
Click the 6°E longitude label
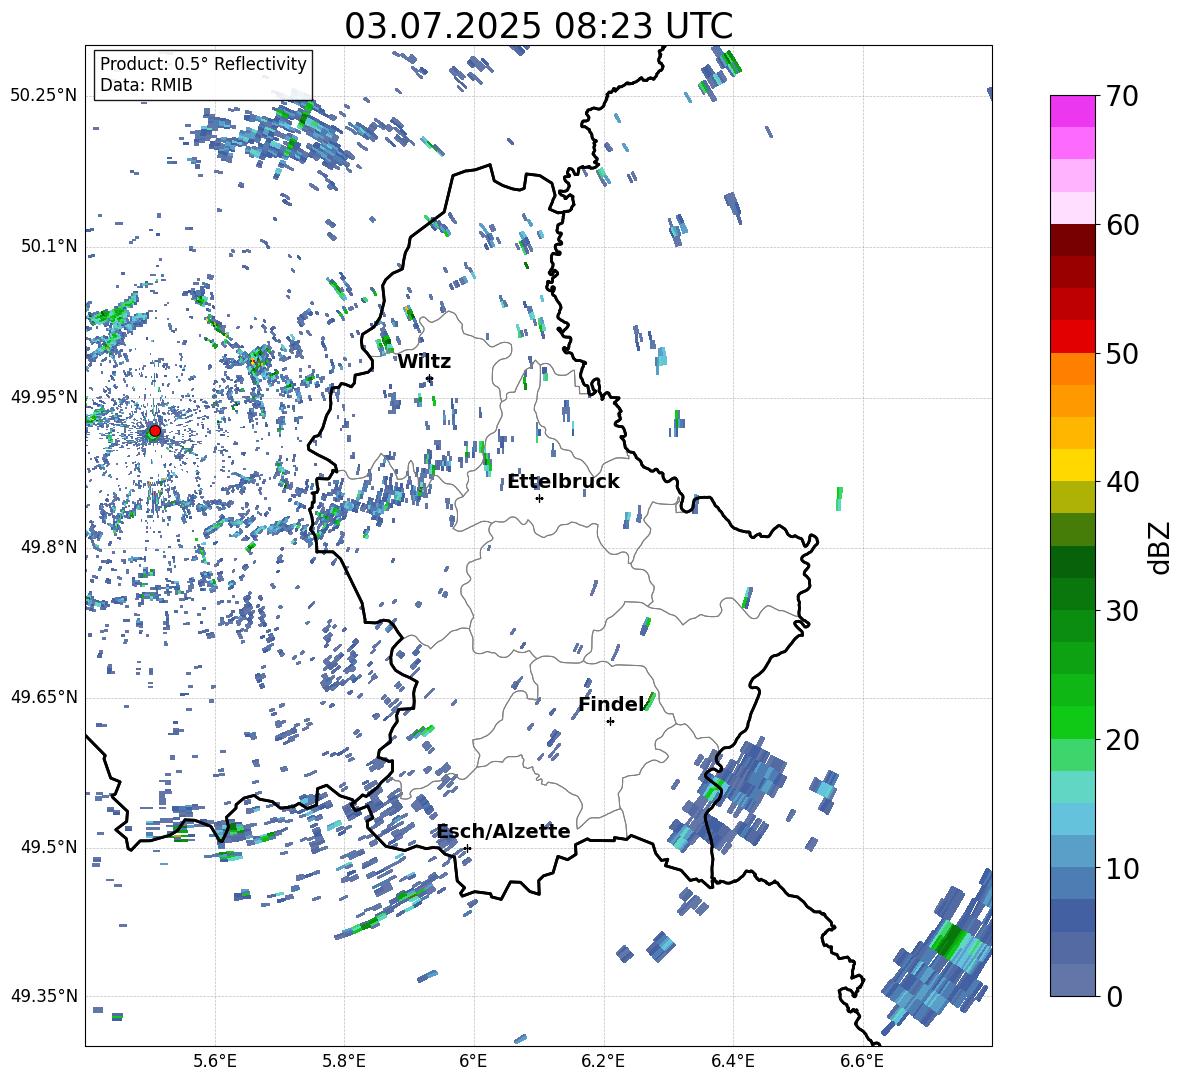point(473,1061)
